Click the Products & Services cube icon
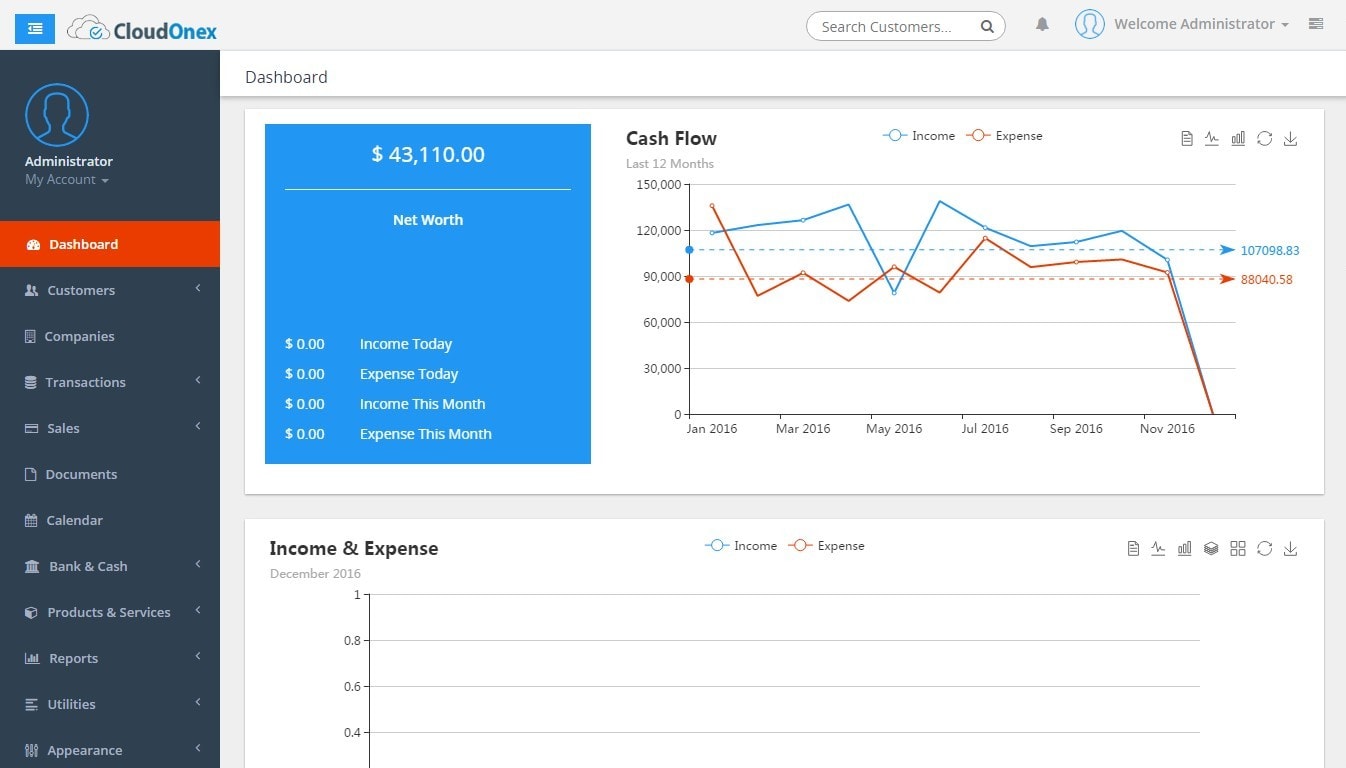Screen dimensions: 1346x768 30,612
